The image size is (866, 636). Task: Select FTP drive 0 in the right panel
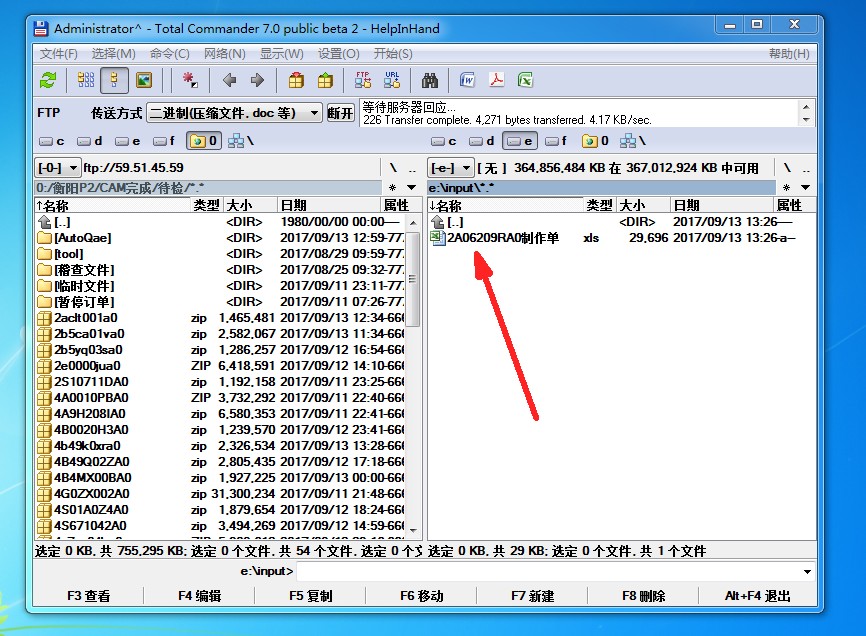pyautogui.click(x=595, y=141)
